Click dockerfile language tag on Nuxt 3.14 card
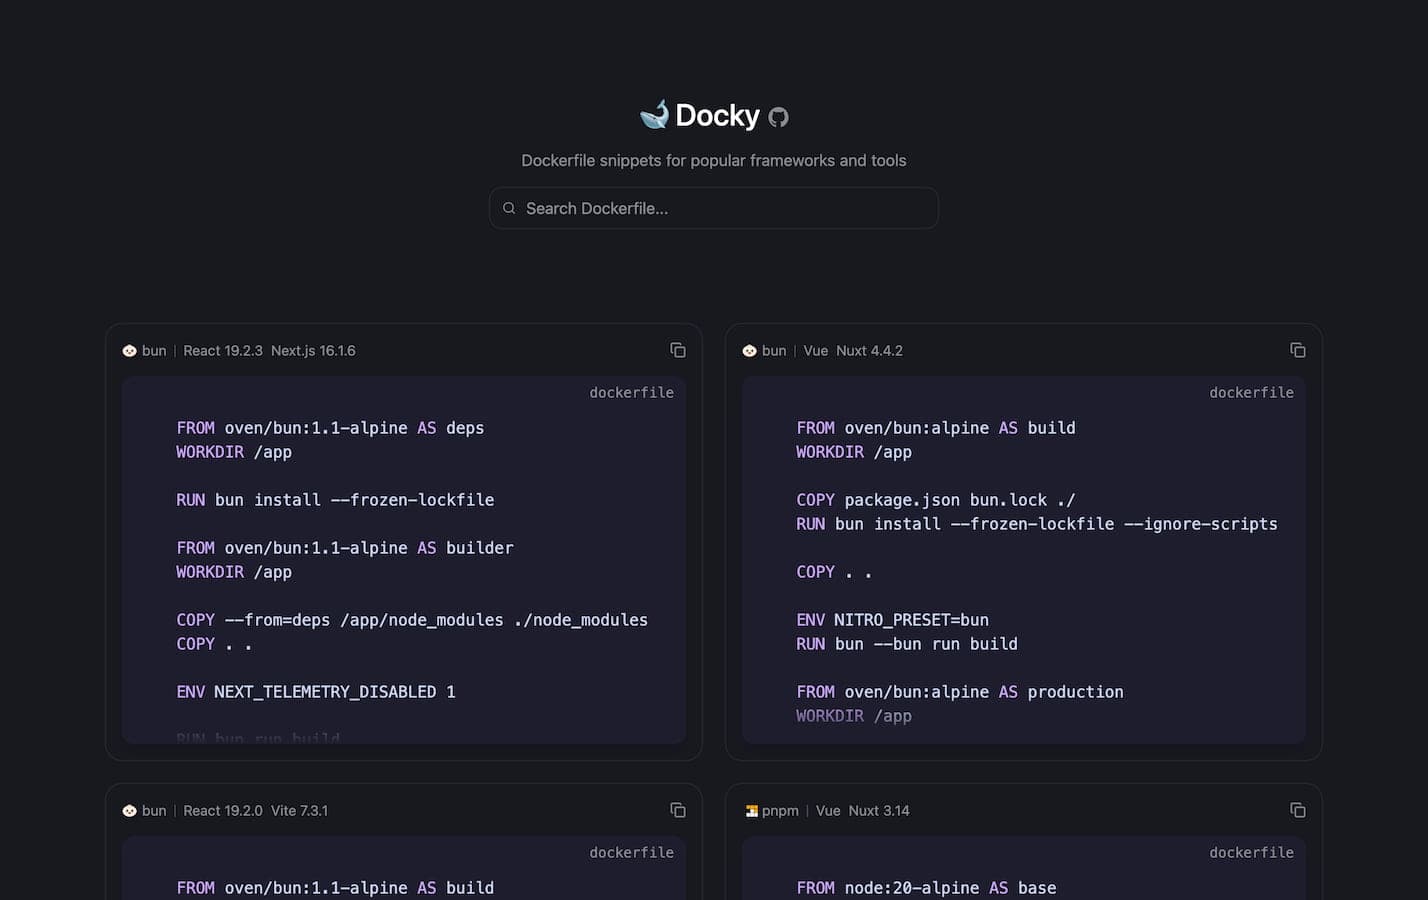The height and width of the screenshot is (900, 1428). pos(1251,853)
